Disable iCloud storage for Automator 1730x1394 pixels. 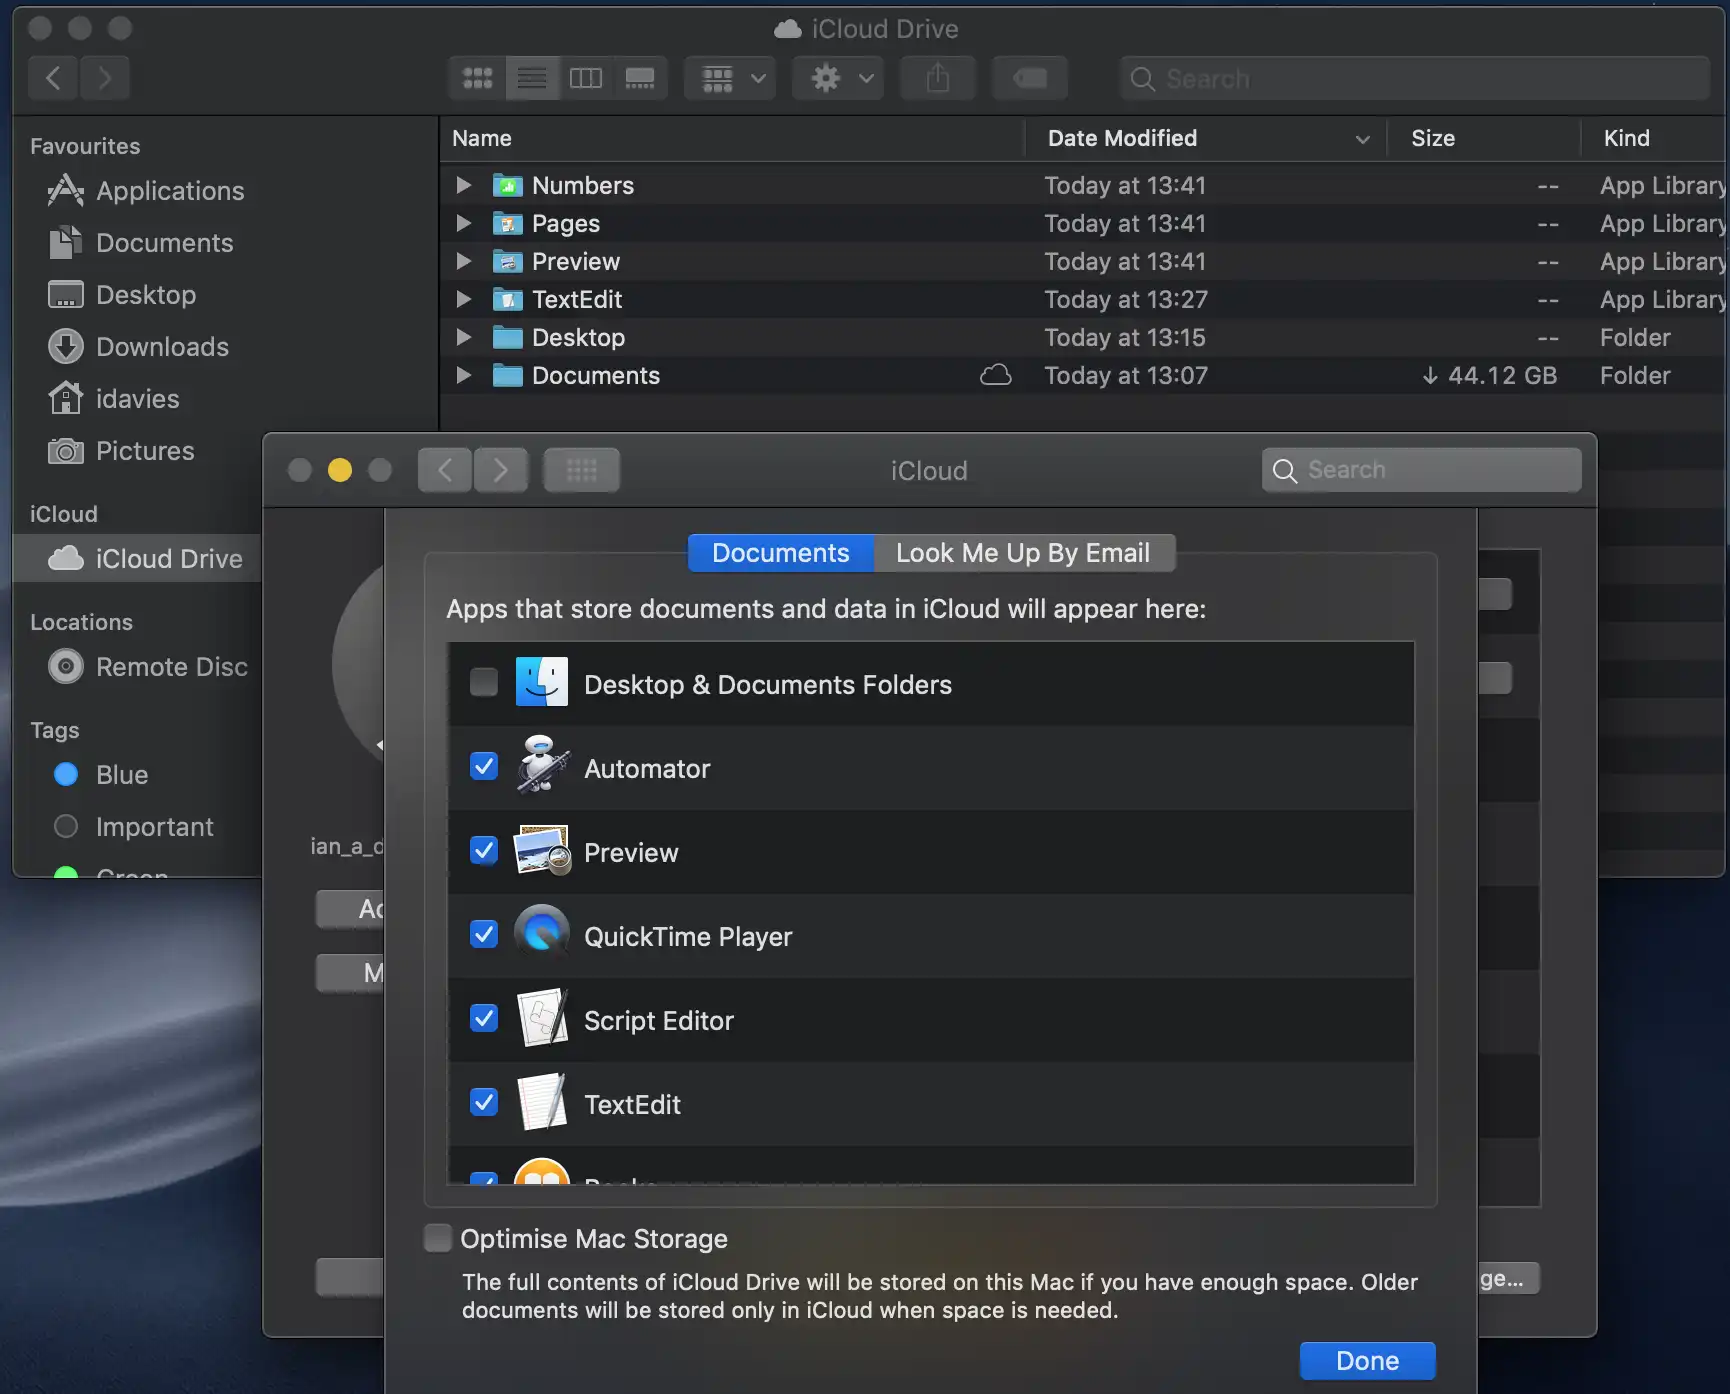[483, 766]
